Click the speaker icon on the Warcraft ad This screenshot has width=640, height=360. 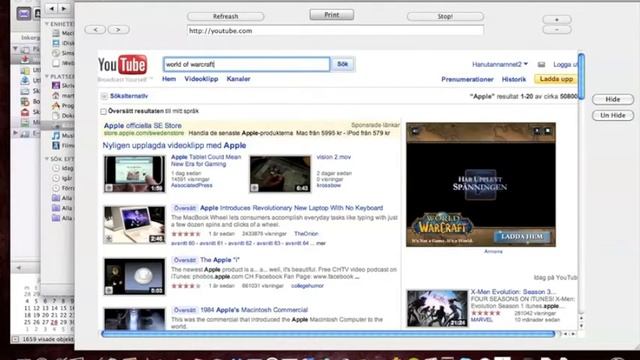click(x=415, y=131)
